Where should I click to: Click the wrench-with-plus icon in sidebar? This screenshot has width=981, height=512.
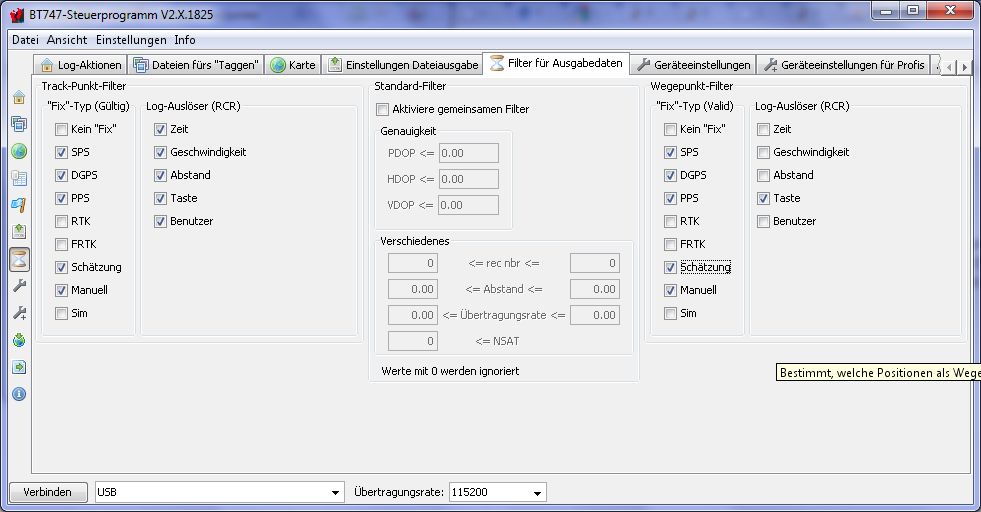click(x=19, y=313)
